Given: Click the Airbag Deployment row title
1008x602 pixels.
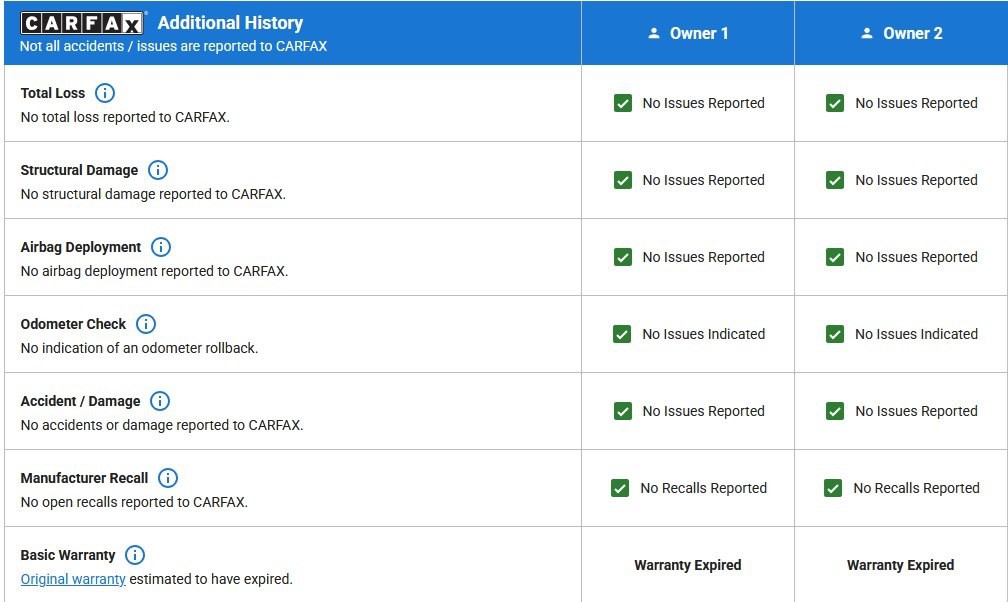Looking at the screenshot, I should [81, 247].
